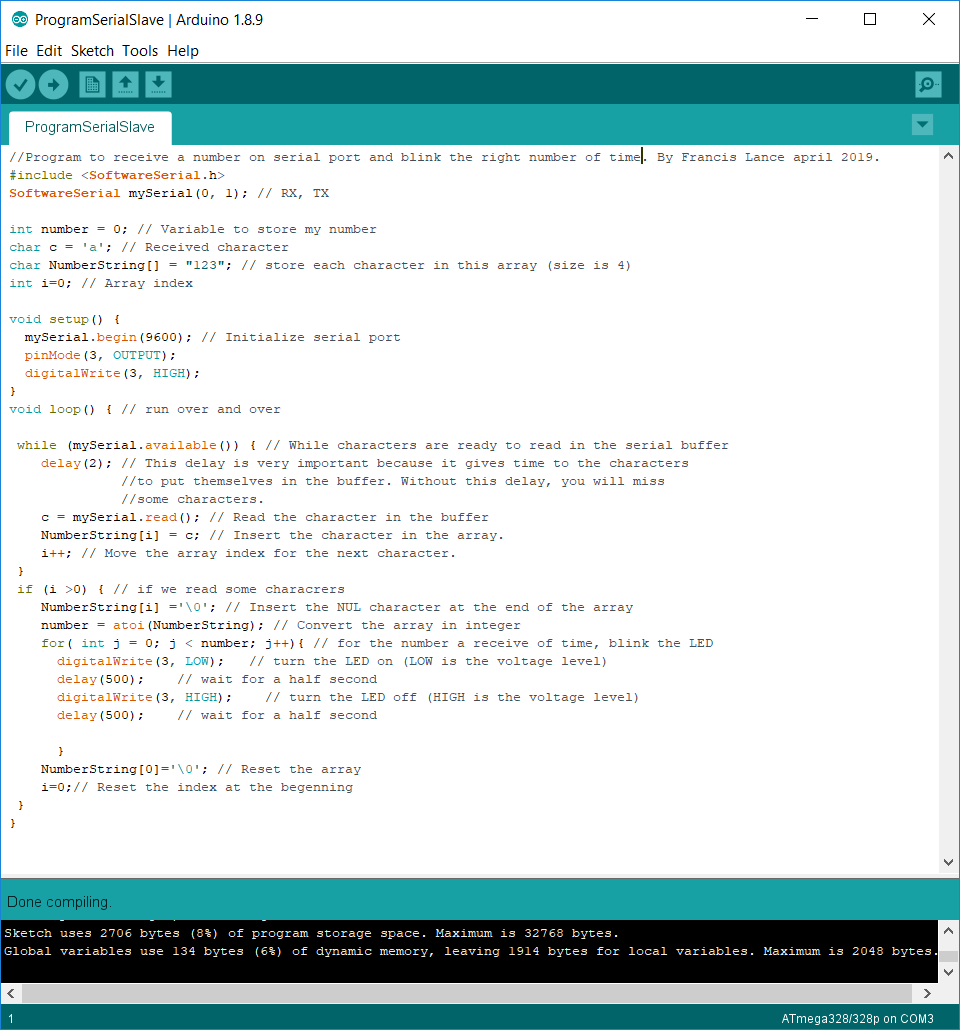
Task: Click 'mySerial.begin(9600);' line
Action: tap(212, 337)
